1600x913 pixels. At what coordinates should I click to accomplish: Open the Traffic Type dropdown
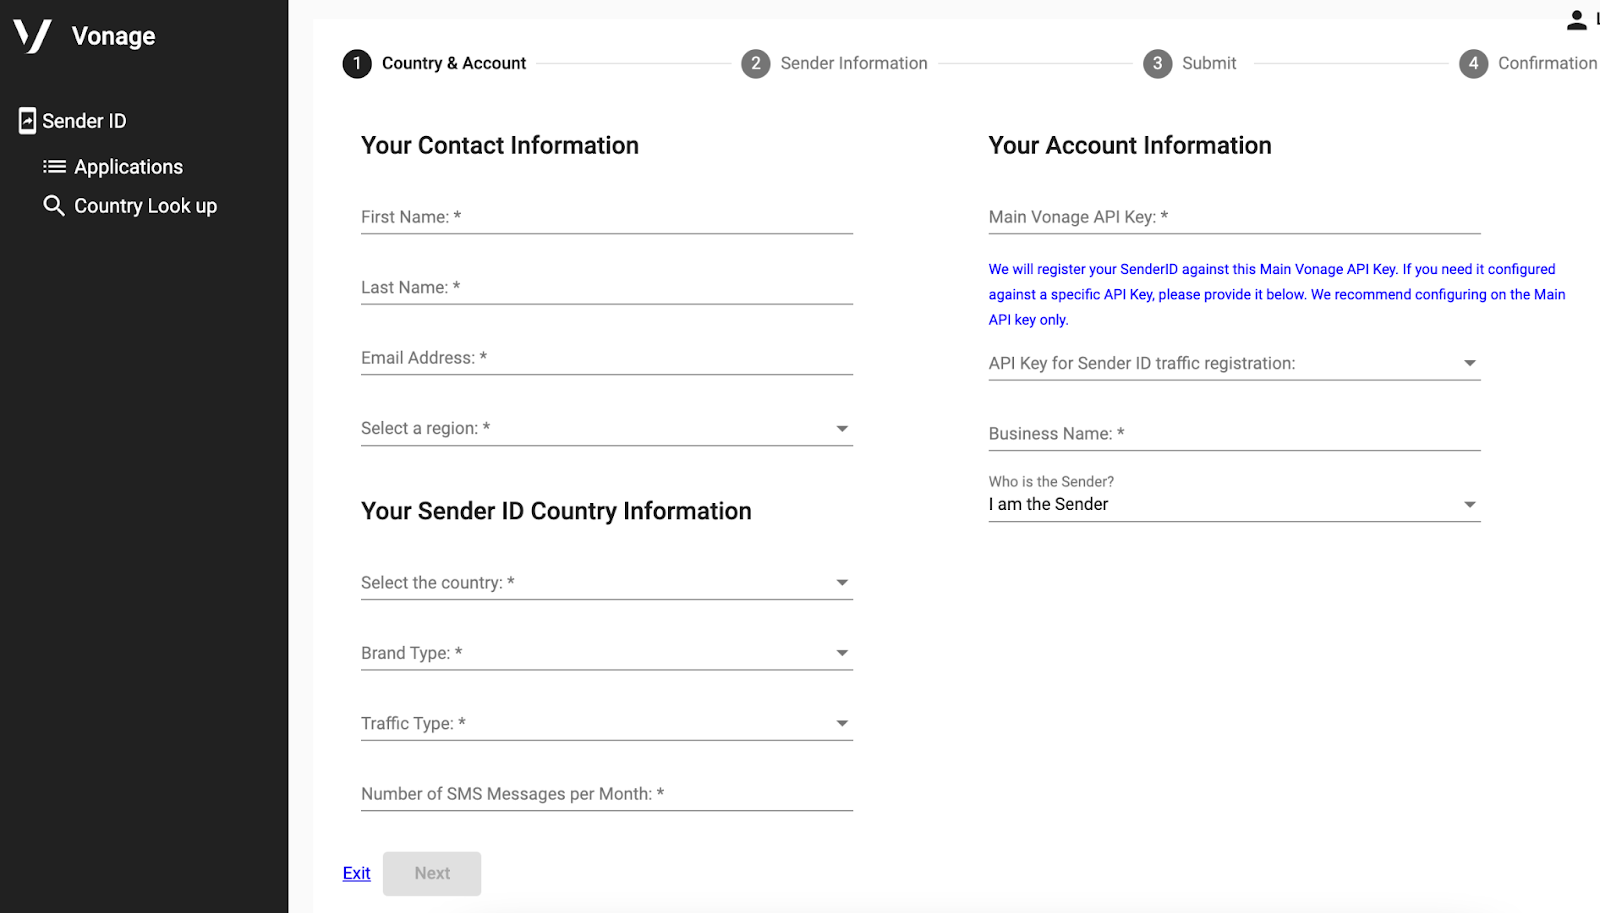[607, 723]
